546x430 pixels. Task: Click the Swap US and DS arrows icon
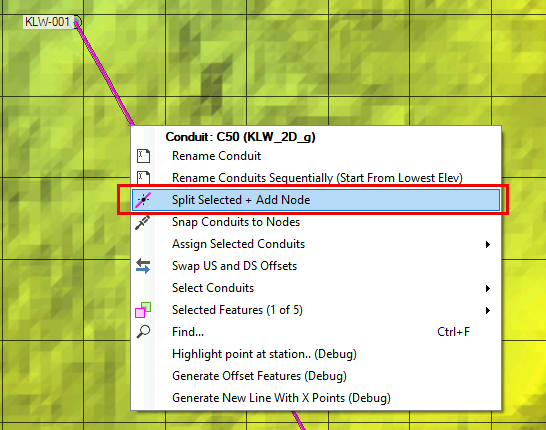pos(143,266)
